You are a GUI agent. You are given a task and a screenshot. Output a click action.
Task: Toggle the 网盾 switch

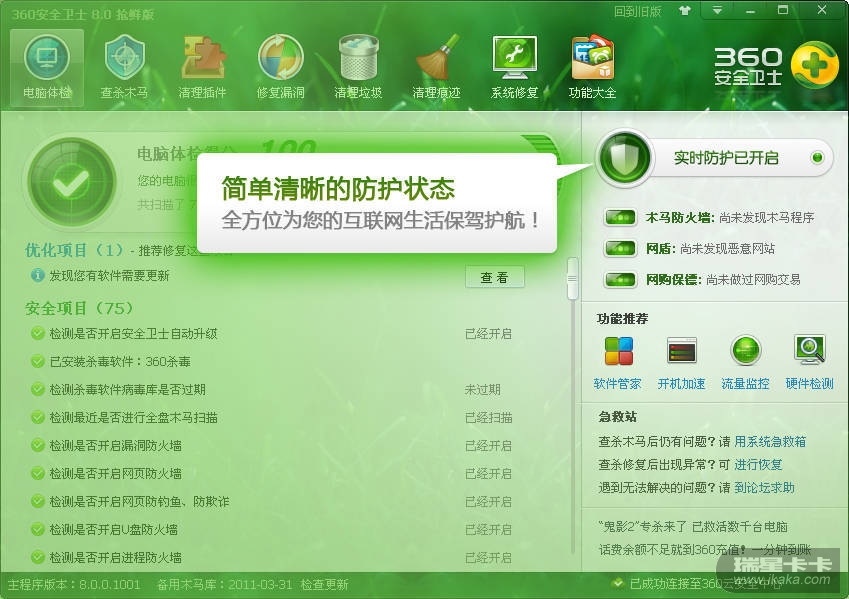pos(620,249)
